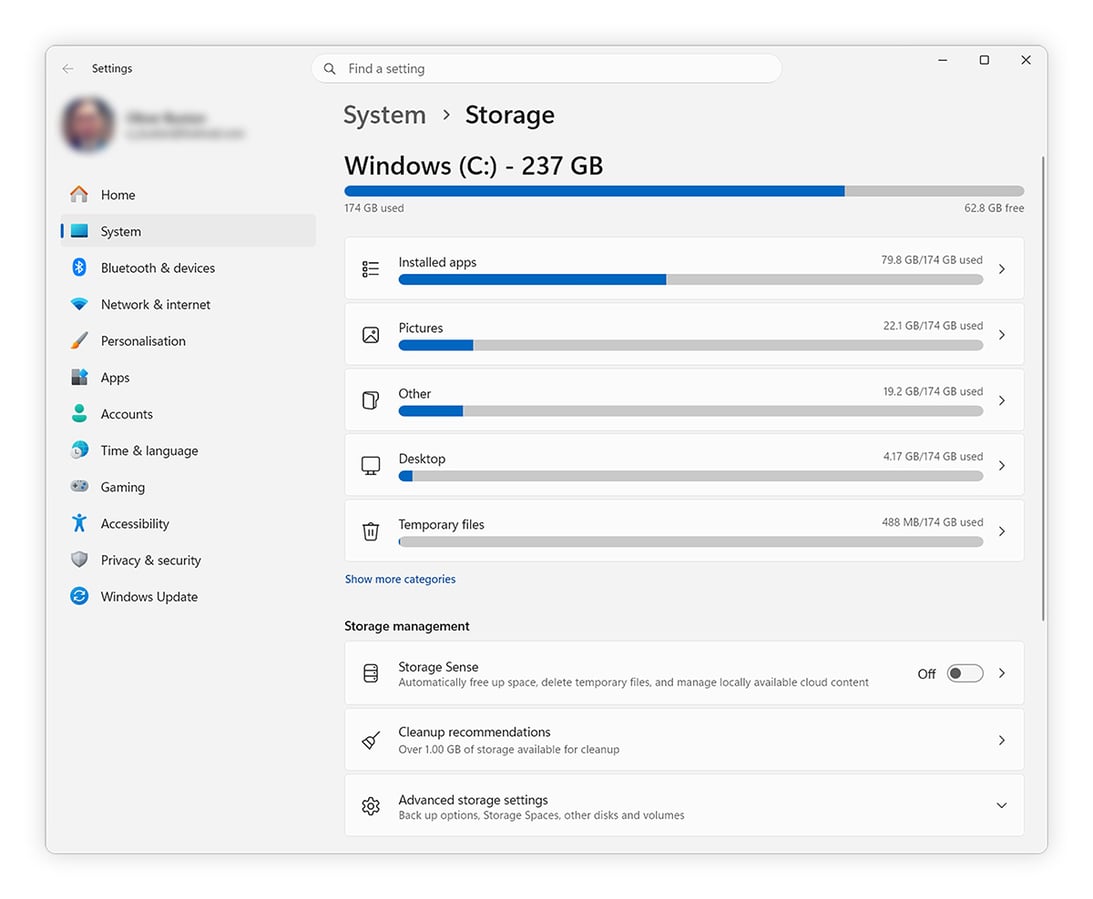Open Cleanup recommendations title
Viewport: 1093px width, 899px height.
click(474, 732)
